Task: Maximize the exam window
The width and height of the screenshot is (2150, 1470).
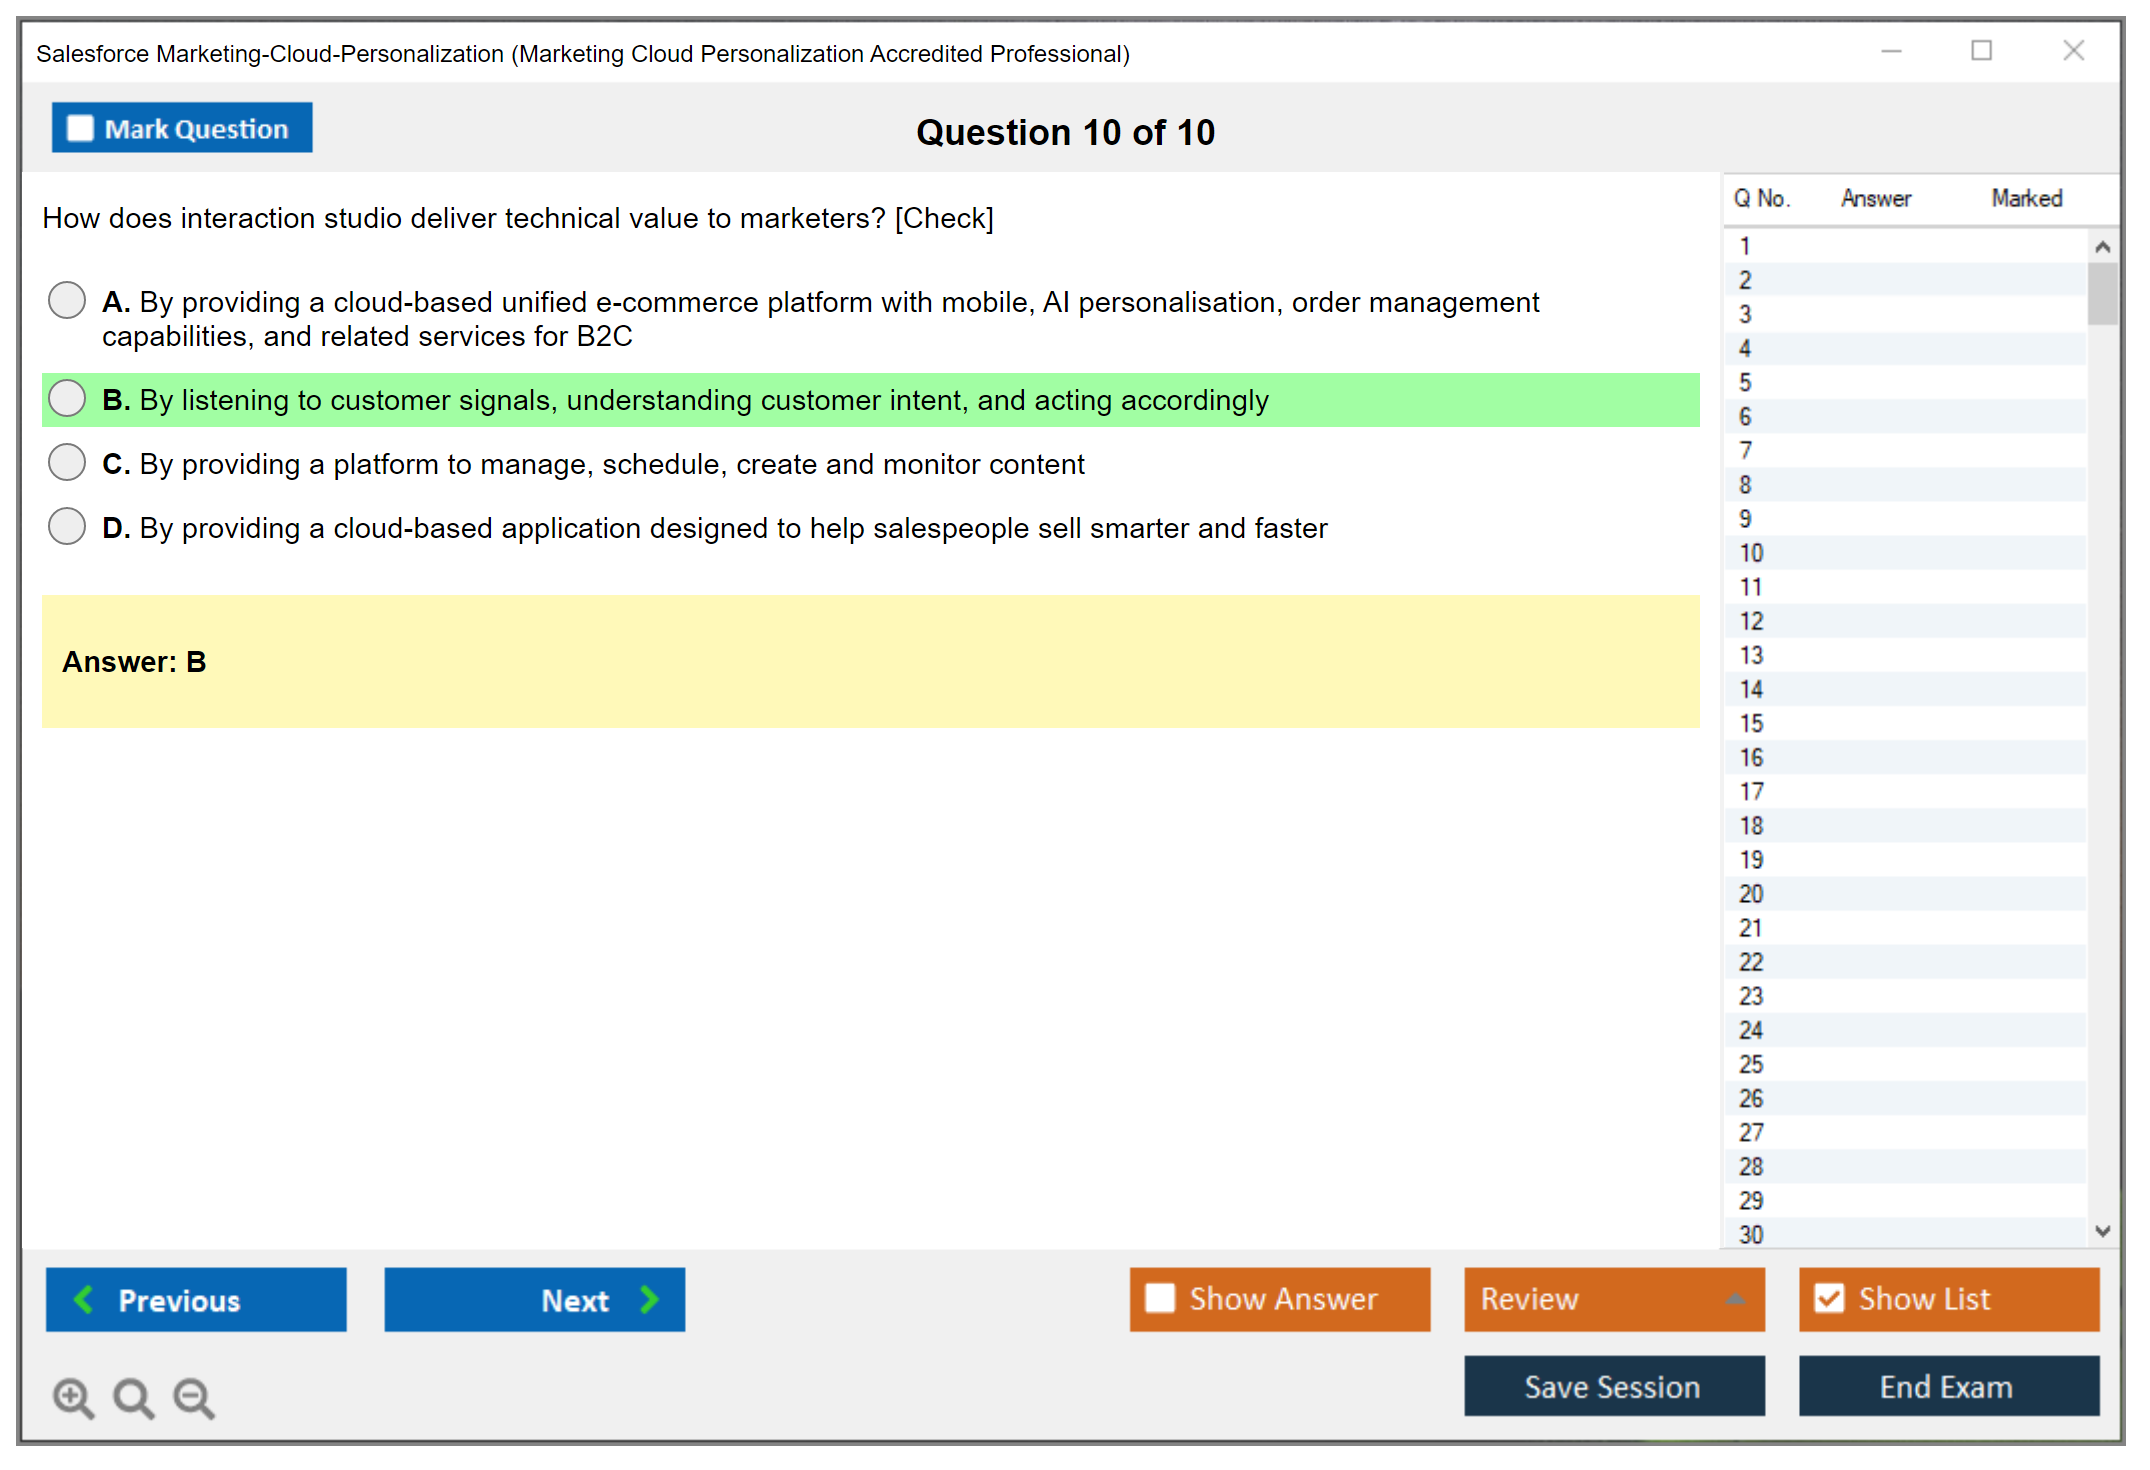Action: 1981,51
